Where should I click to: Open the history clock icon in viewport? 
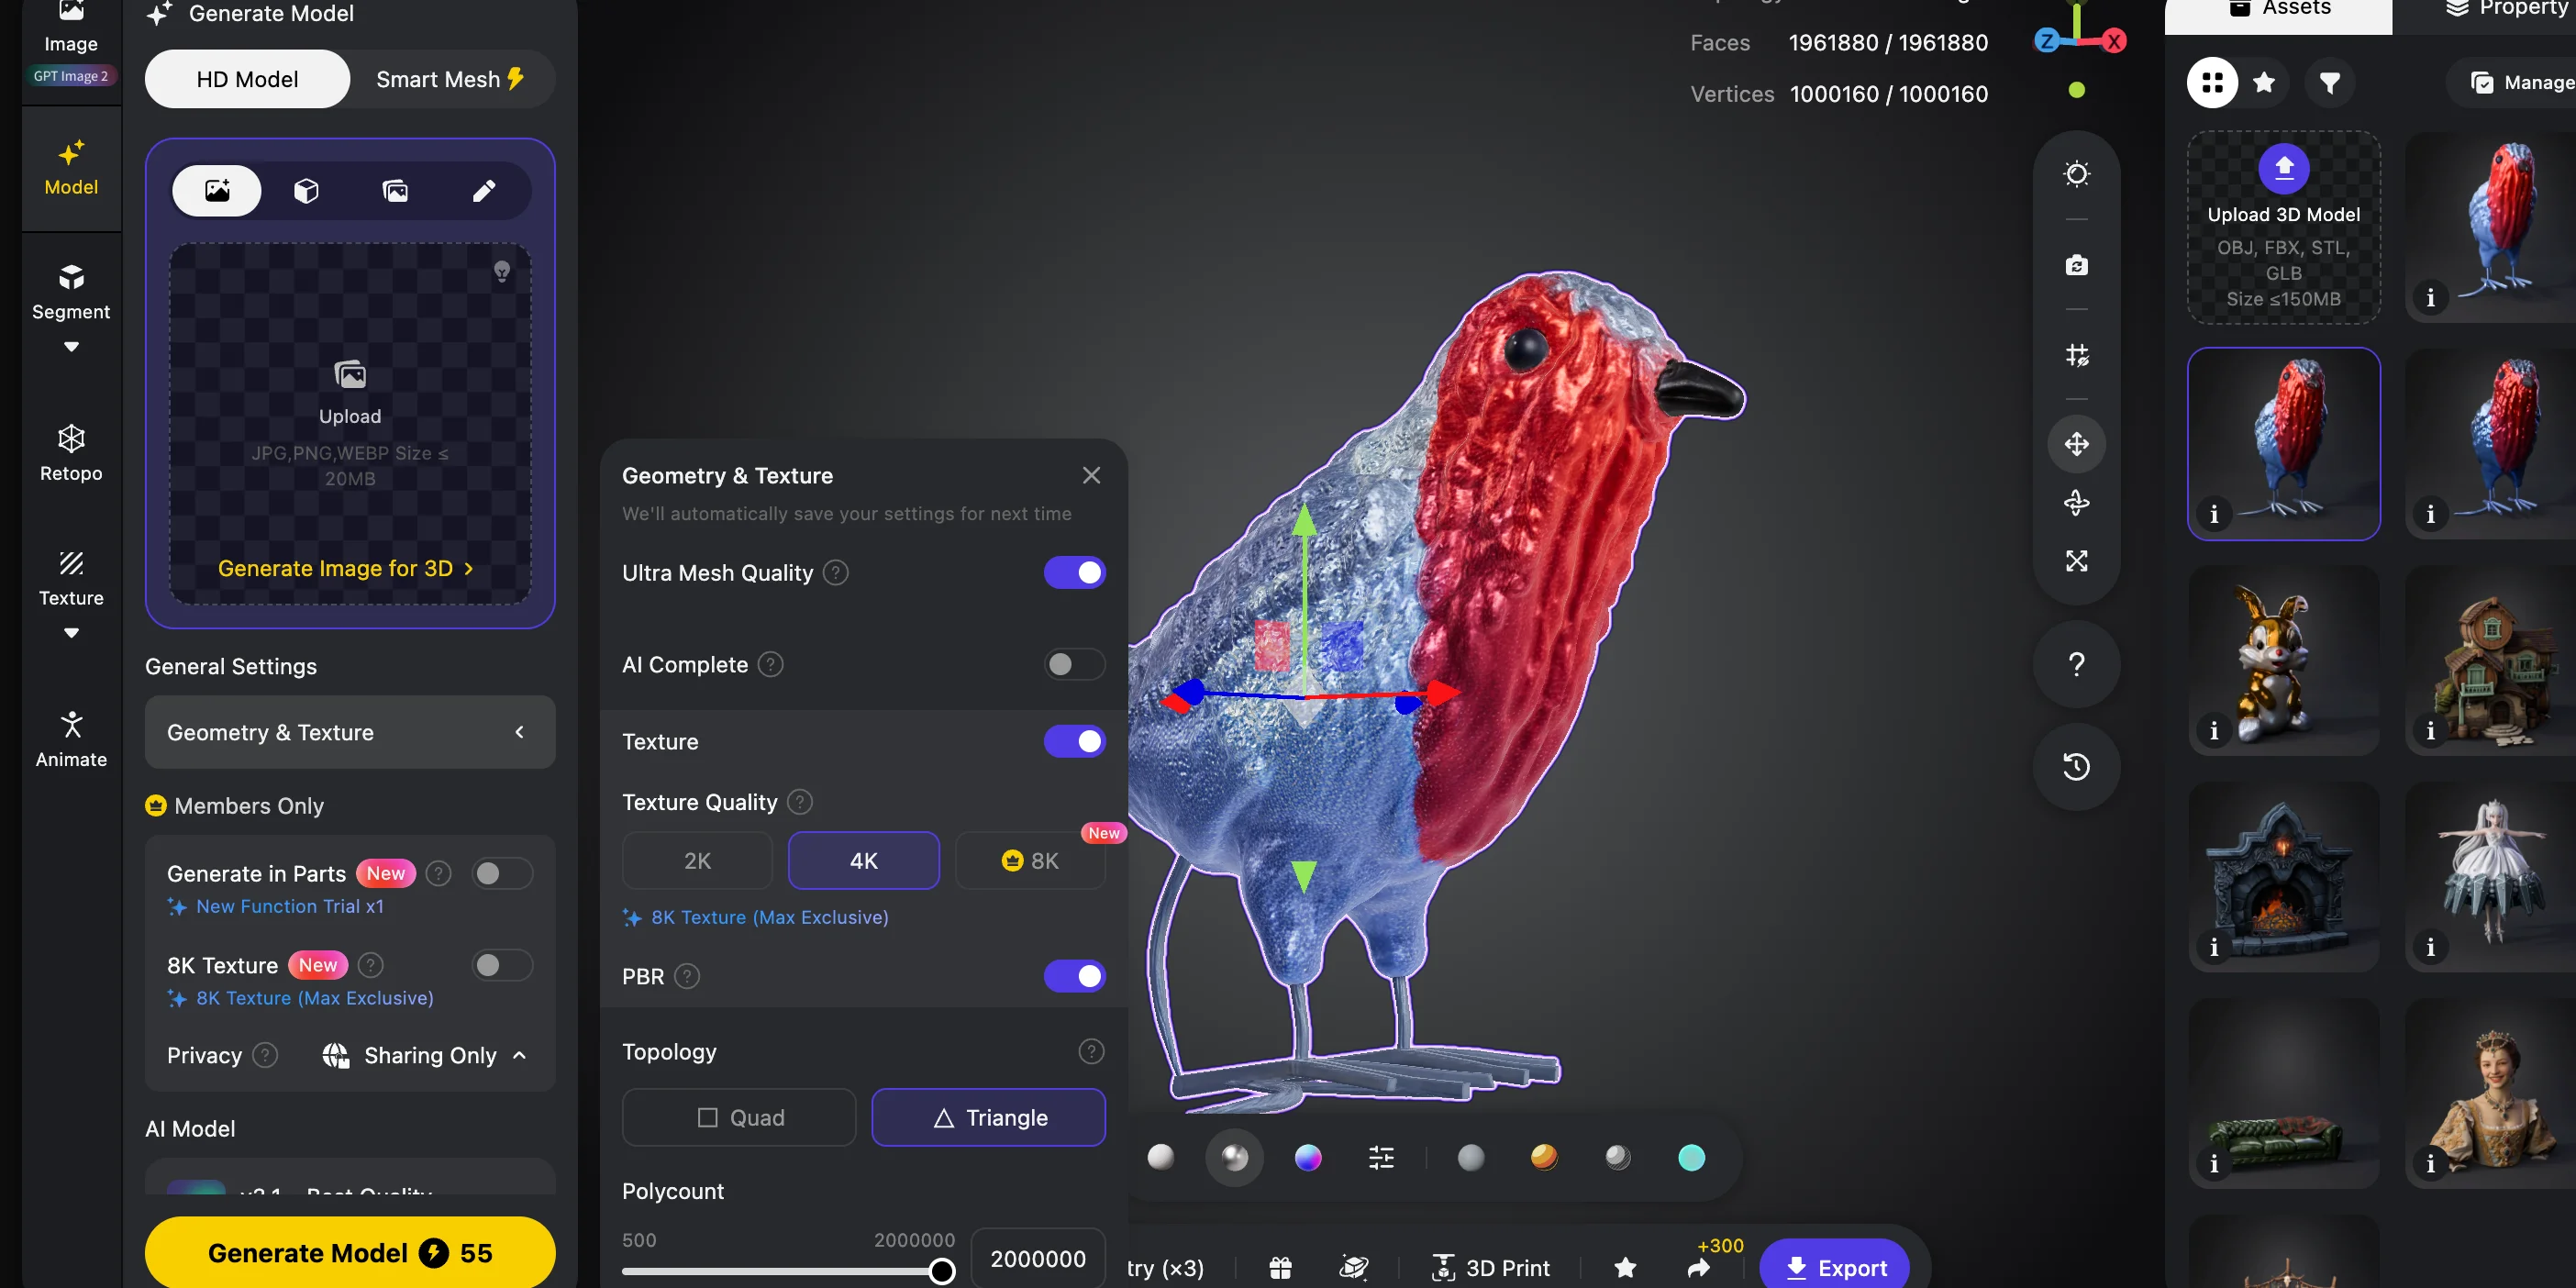(2077, 767)
